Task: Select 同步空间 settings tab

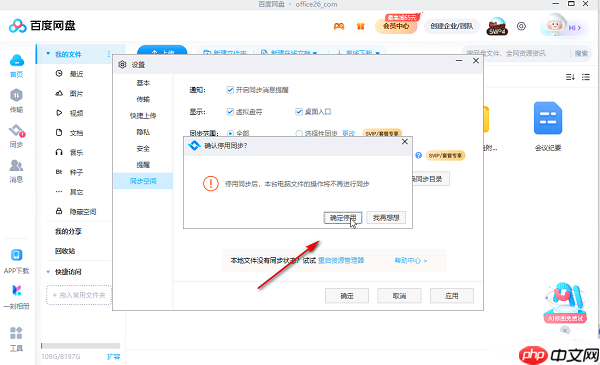Action: point(143,181)
